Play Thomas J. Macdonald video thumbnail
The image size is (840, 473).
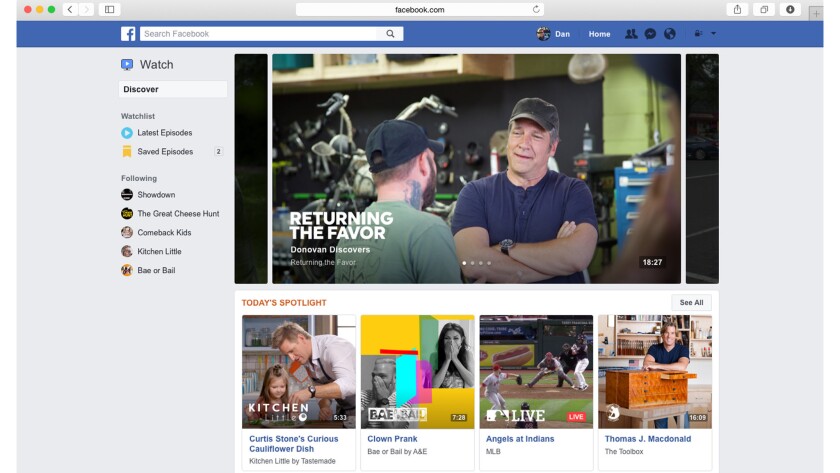coord(655,372)
